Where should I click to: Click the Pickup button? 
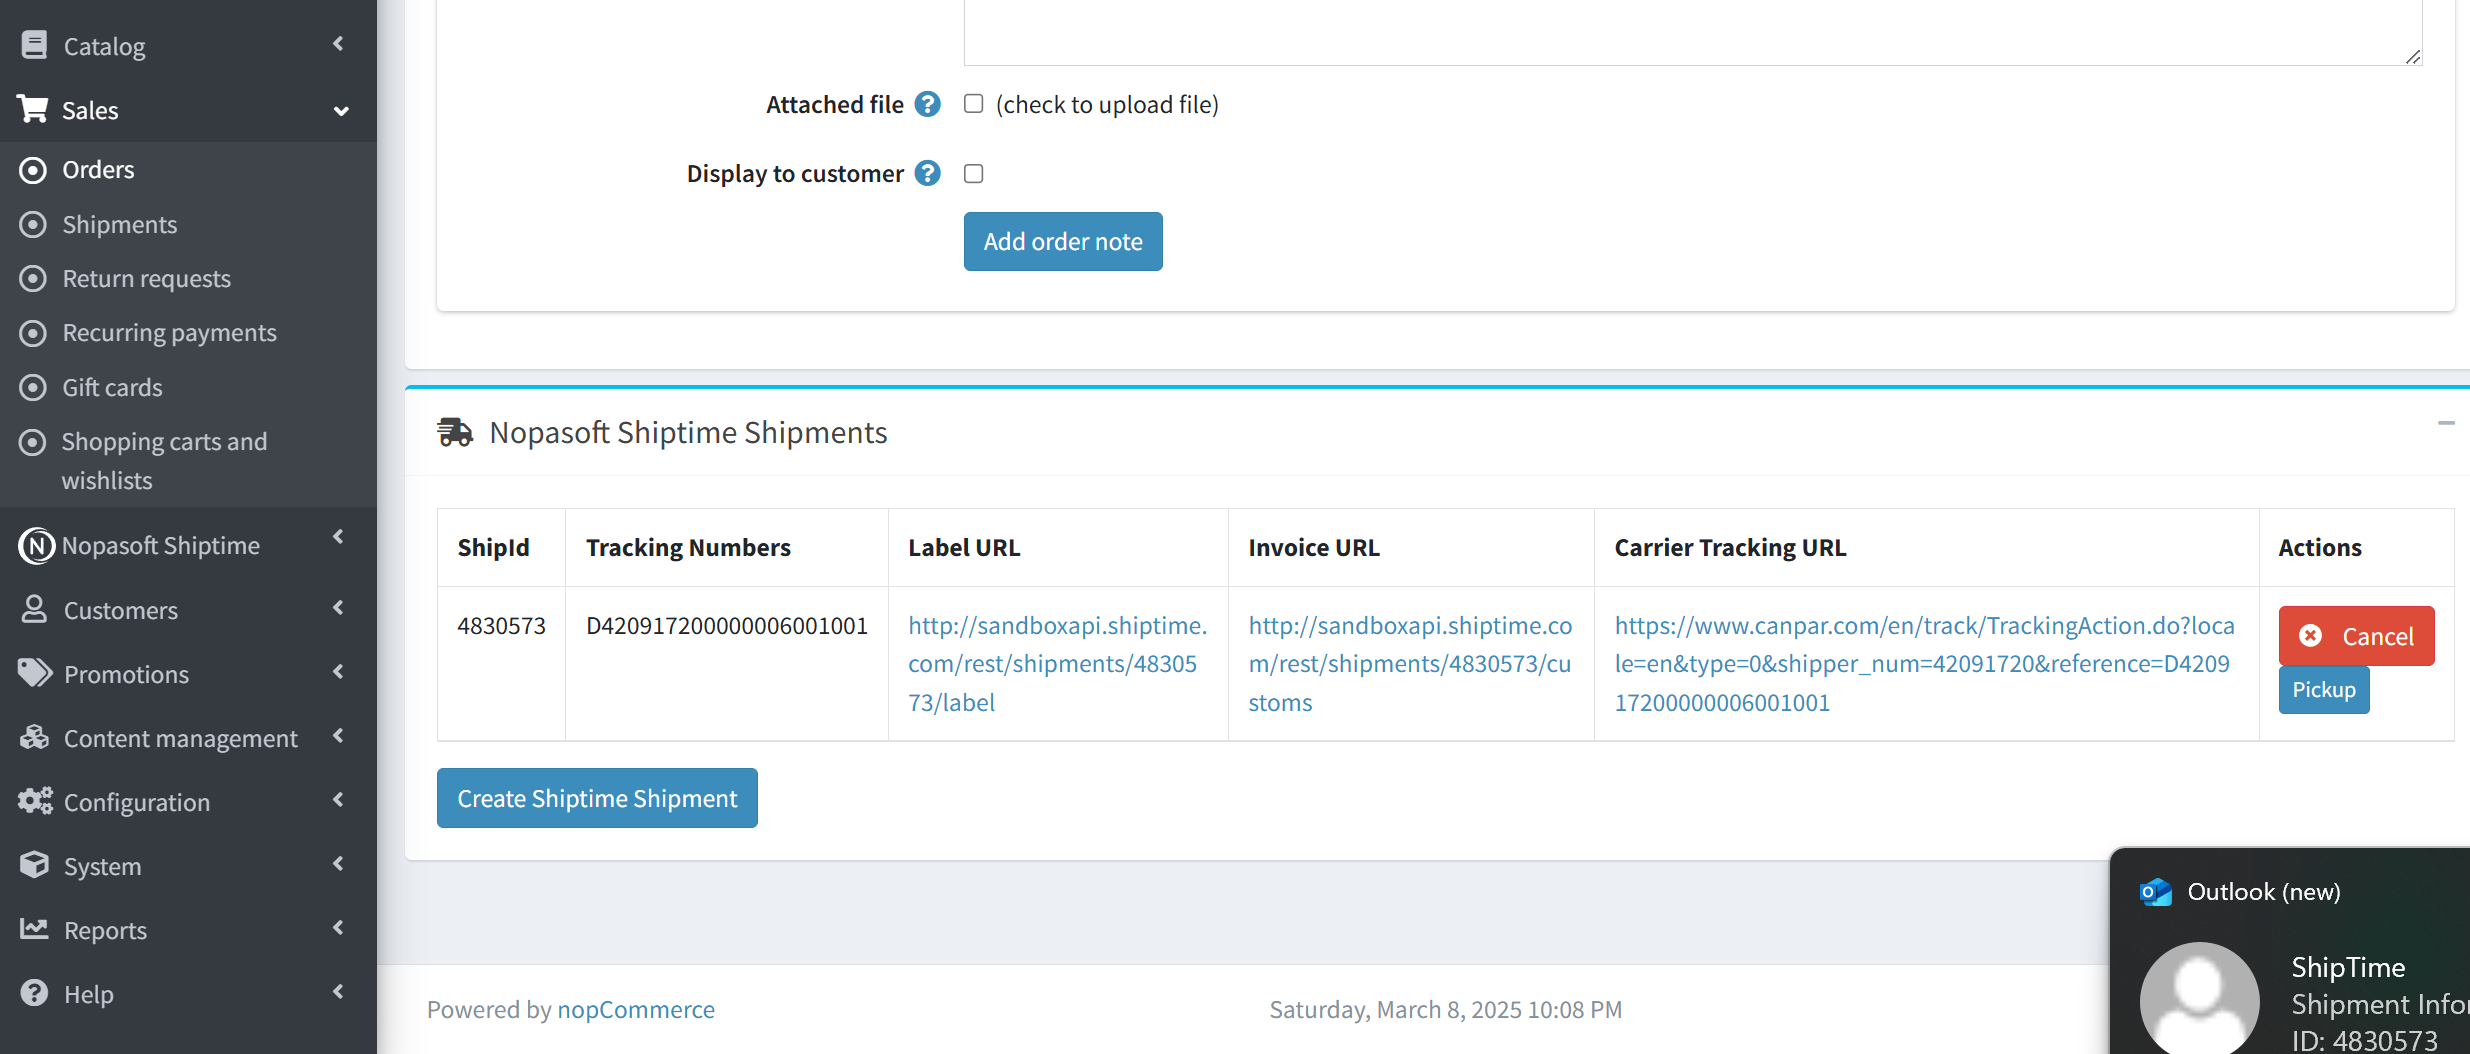[x=2324, y=690]
